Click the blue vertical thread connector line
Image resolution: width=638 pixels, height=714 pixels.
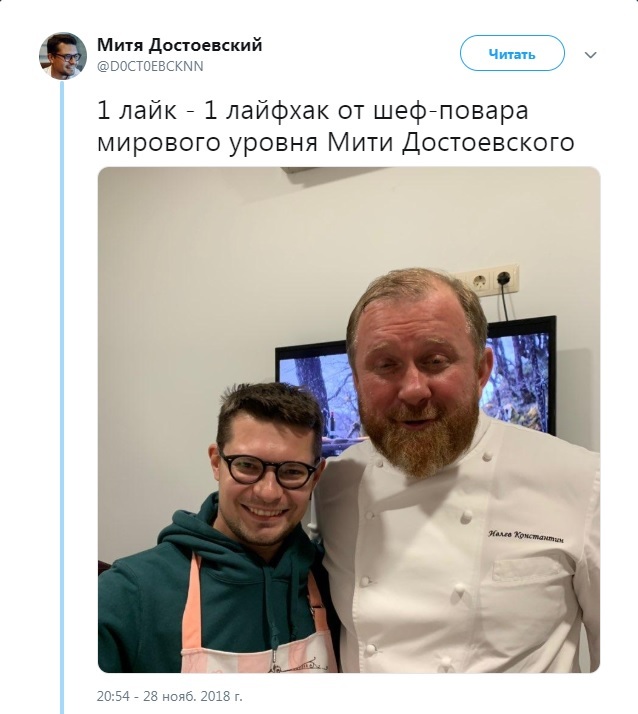coord(63,396)
